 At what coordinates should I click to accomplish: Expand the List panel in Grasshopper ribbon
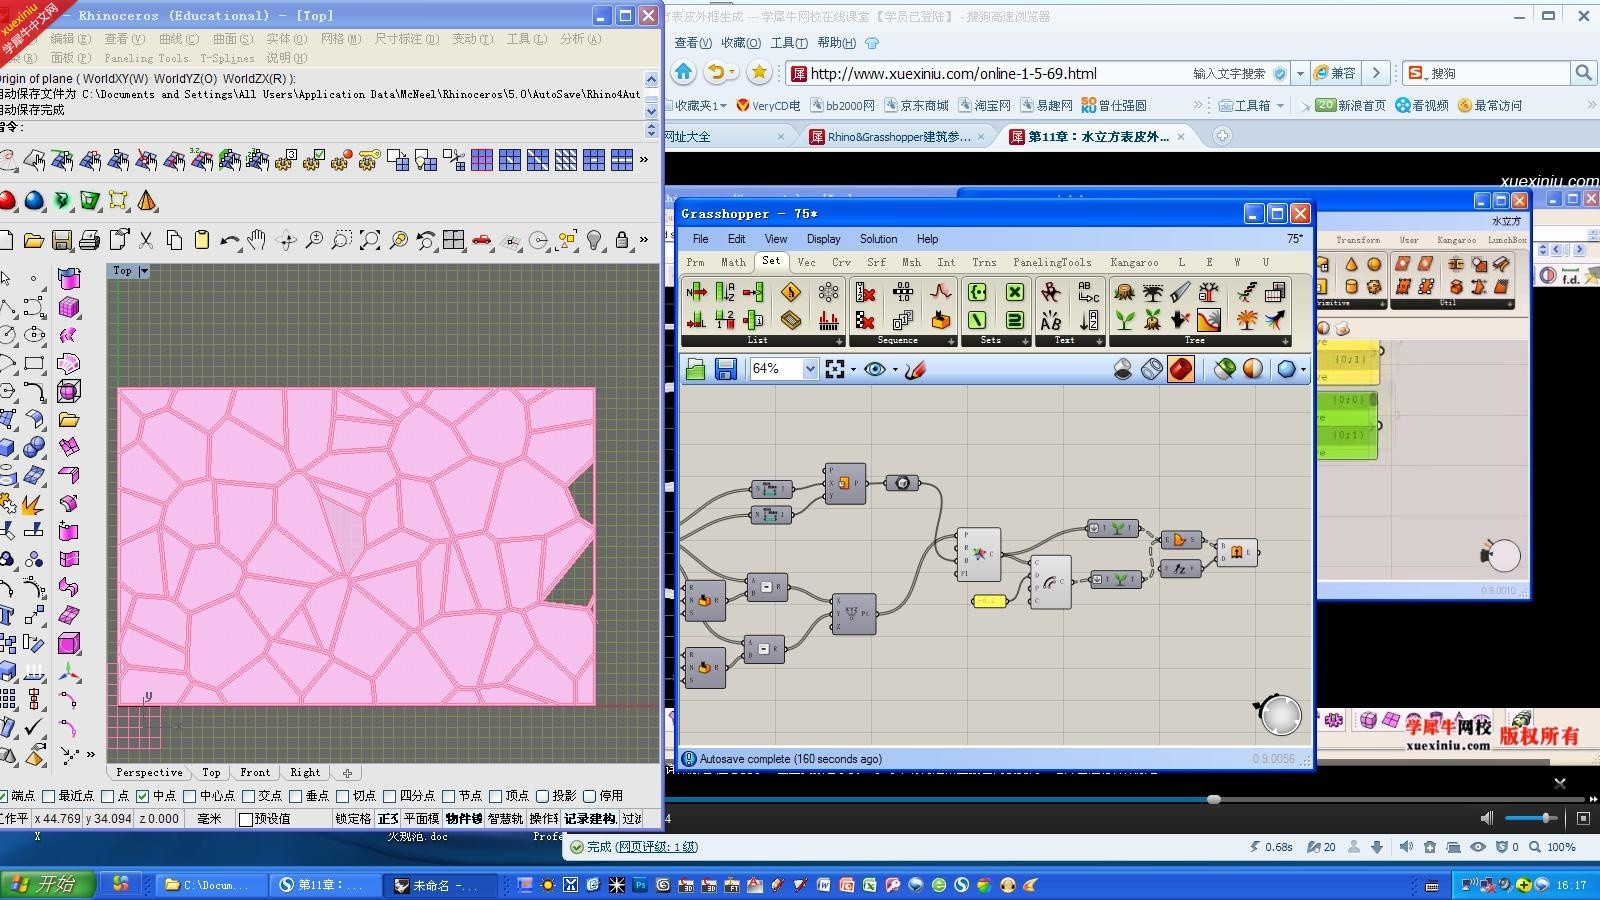click(839, 341)
